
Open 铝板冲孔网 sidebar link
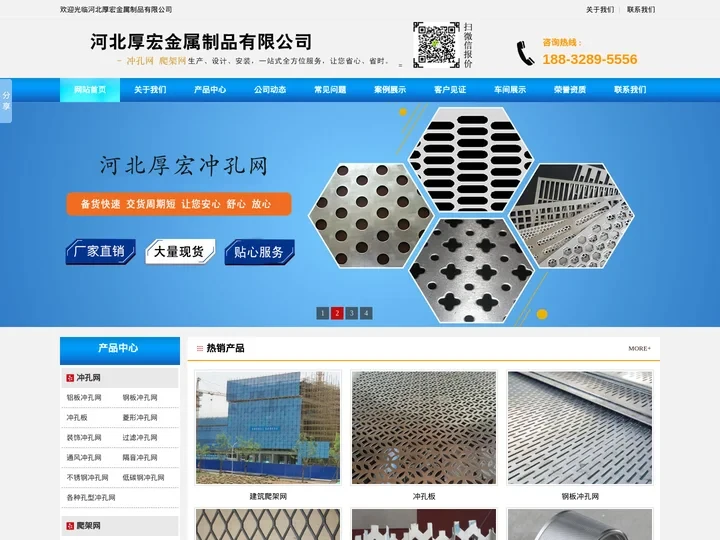click(84, 398)
